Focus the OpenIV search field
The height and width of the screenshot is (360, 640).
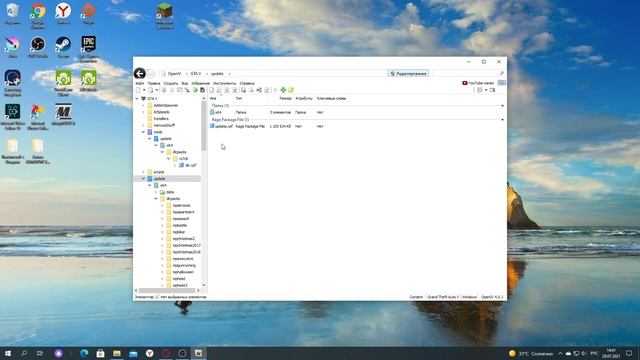coord(465,73)
